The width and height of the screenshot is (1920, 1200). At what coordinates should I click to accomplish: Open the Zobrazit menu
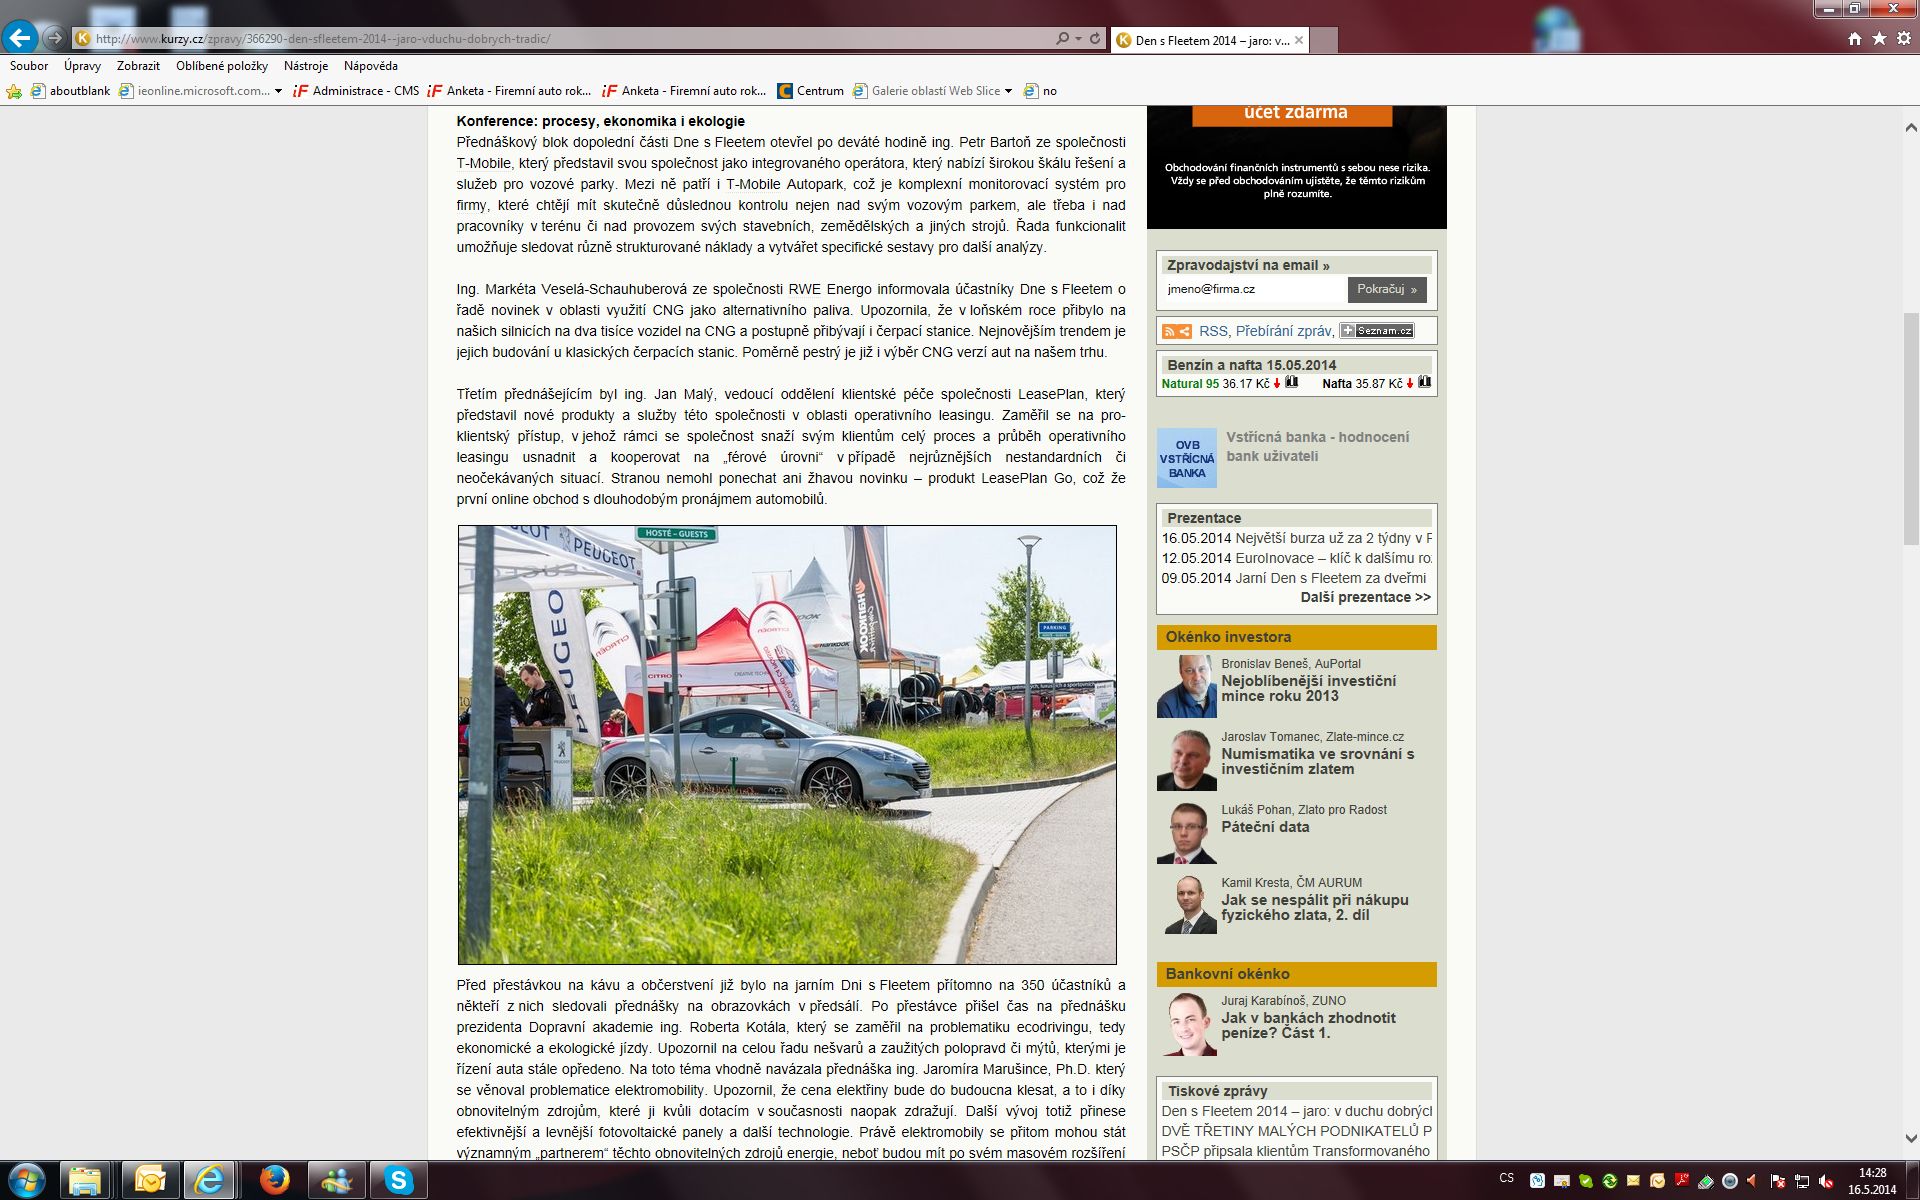pos(138,66)
